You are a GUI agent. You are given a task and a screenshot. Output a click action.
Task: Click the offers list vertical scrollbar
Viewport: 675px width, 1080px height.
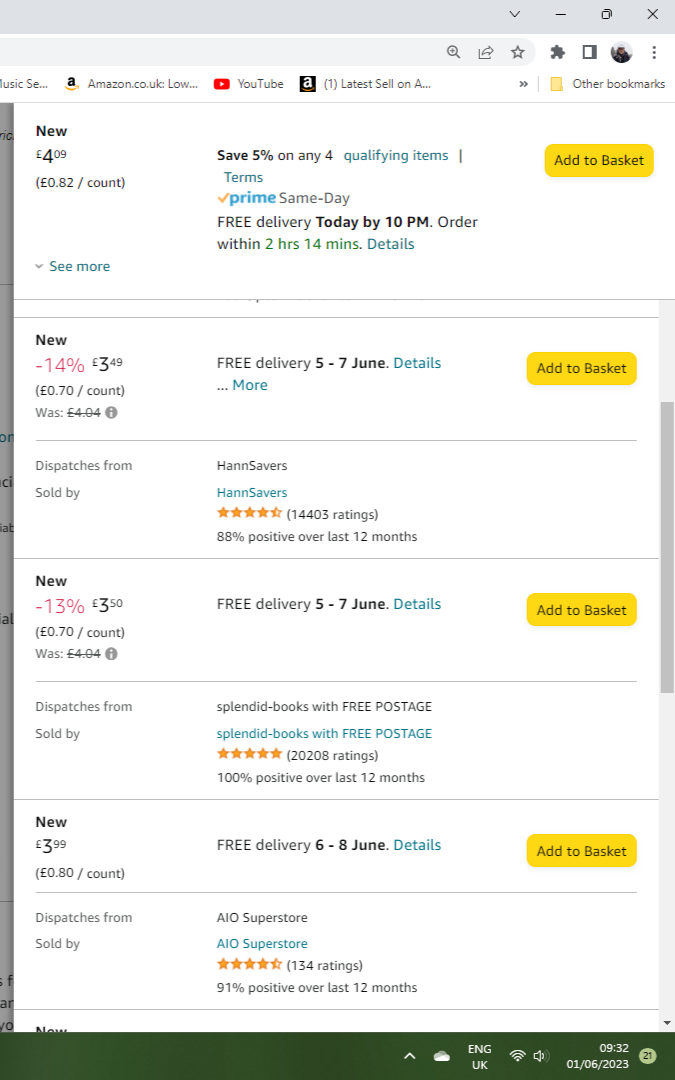point(667,548)
